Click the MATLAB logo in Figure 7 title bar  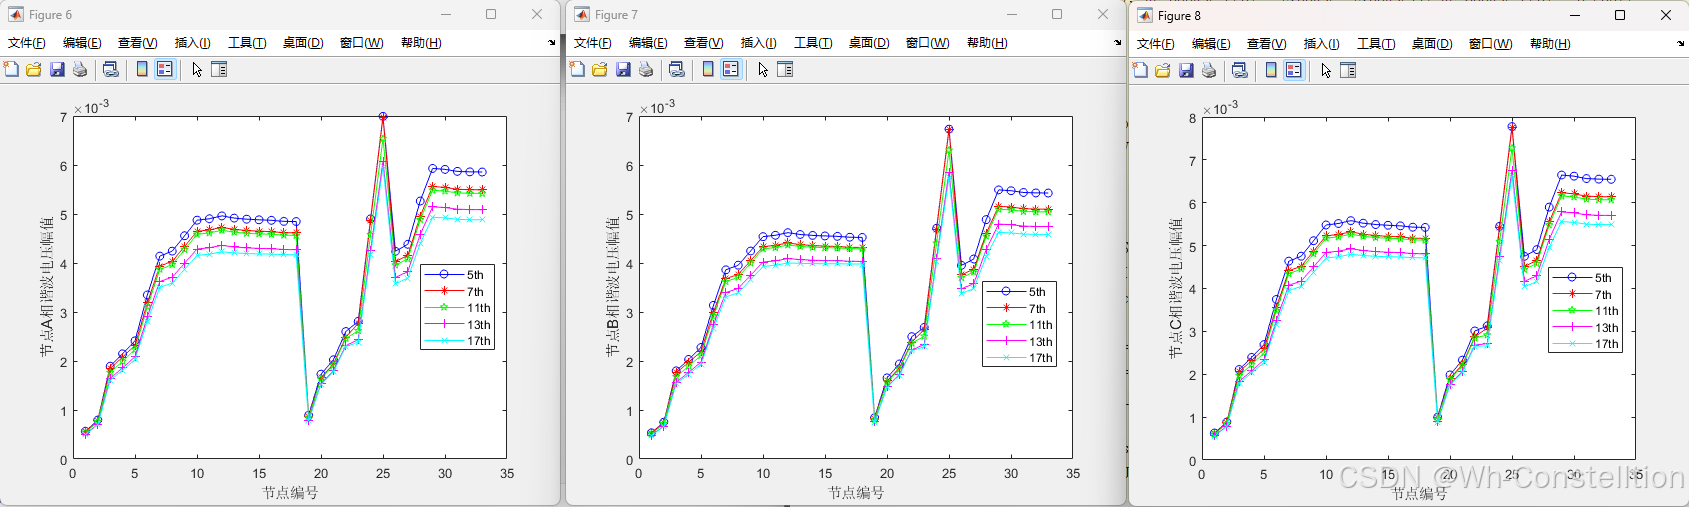(x=582, y=14)
